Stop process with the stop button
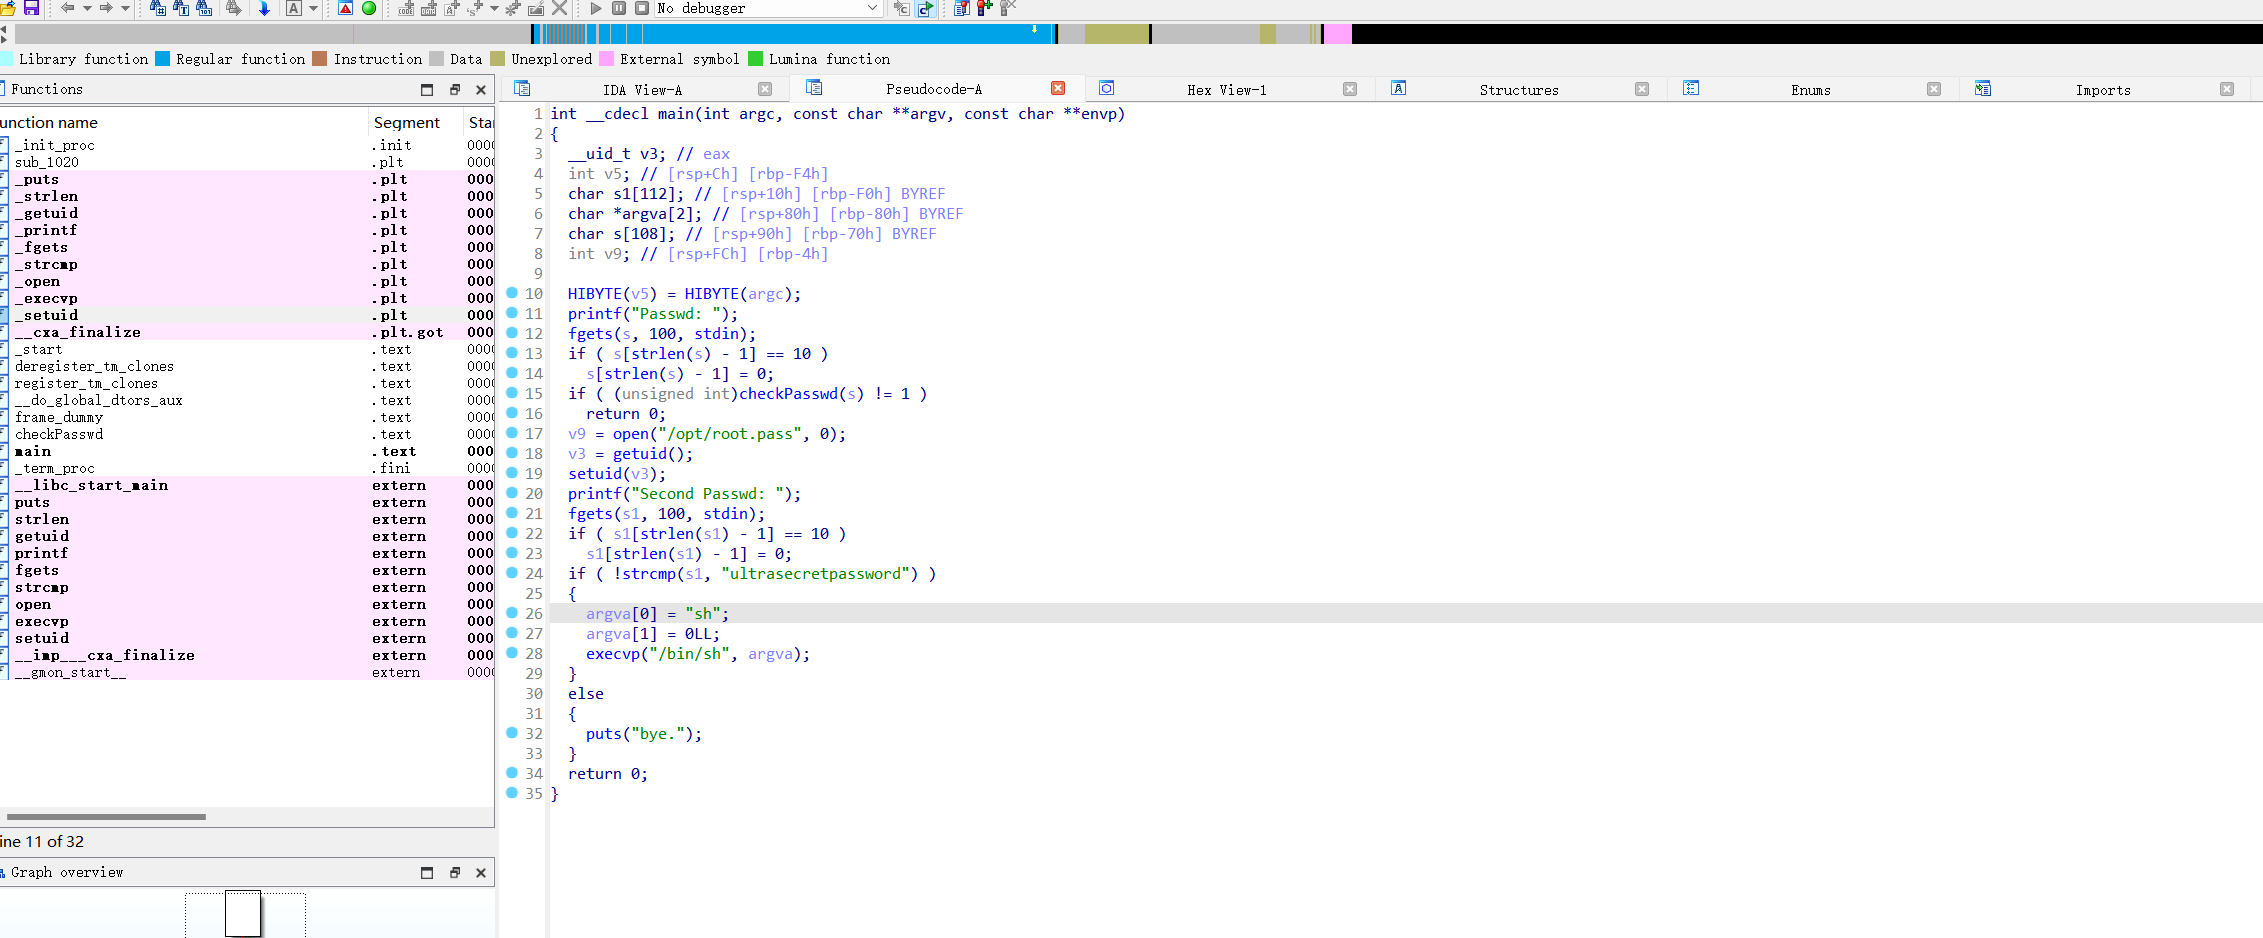Image resolution: width=2263 pixels, height=938 pixels. [642, 8]
